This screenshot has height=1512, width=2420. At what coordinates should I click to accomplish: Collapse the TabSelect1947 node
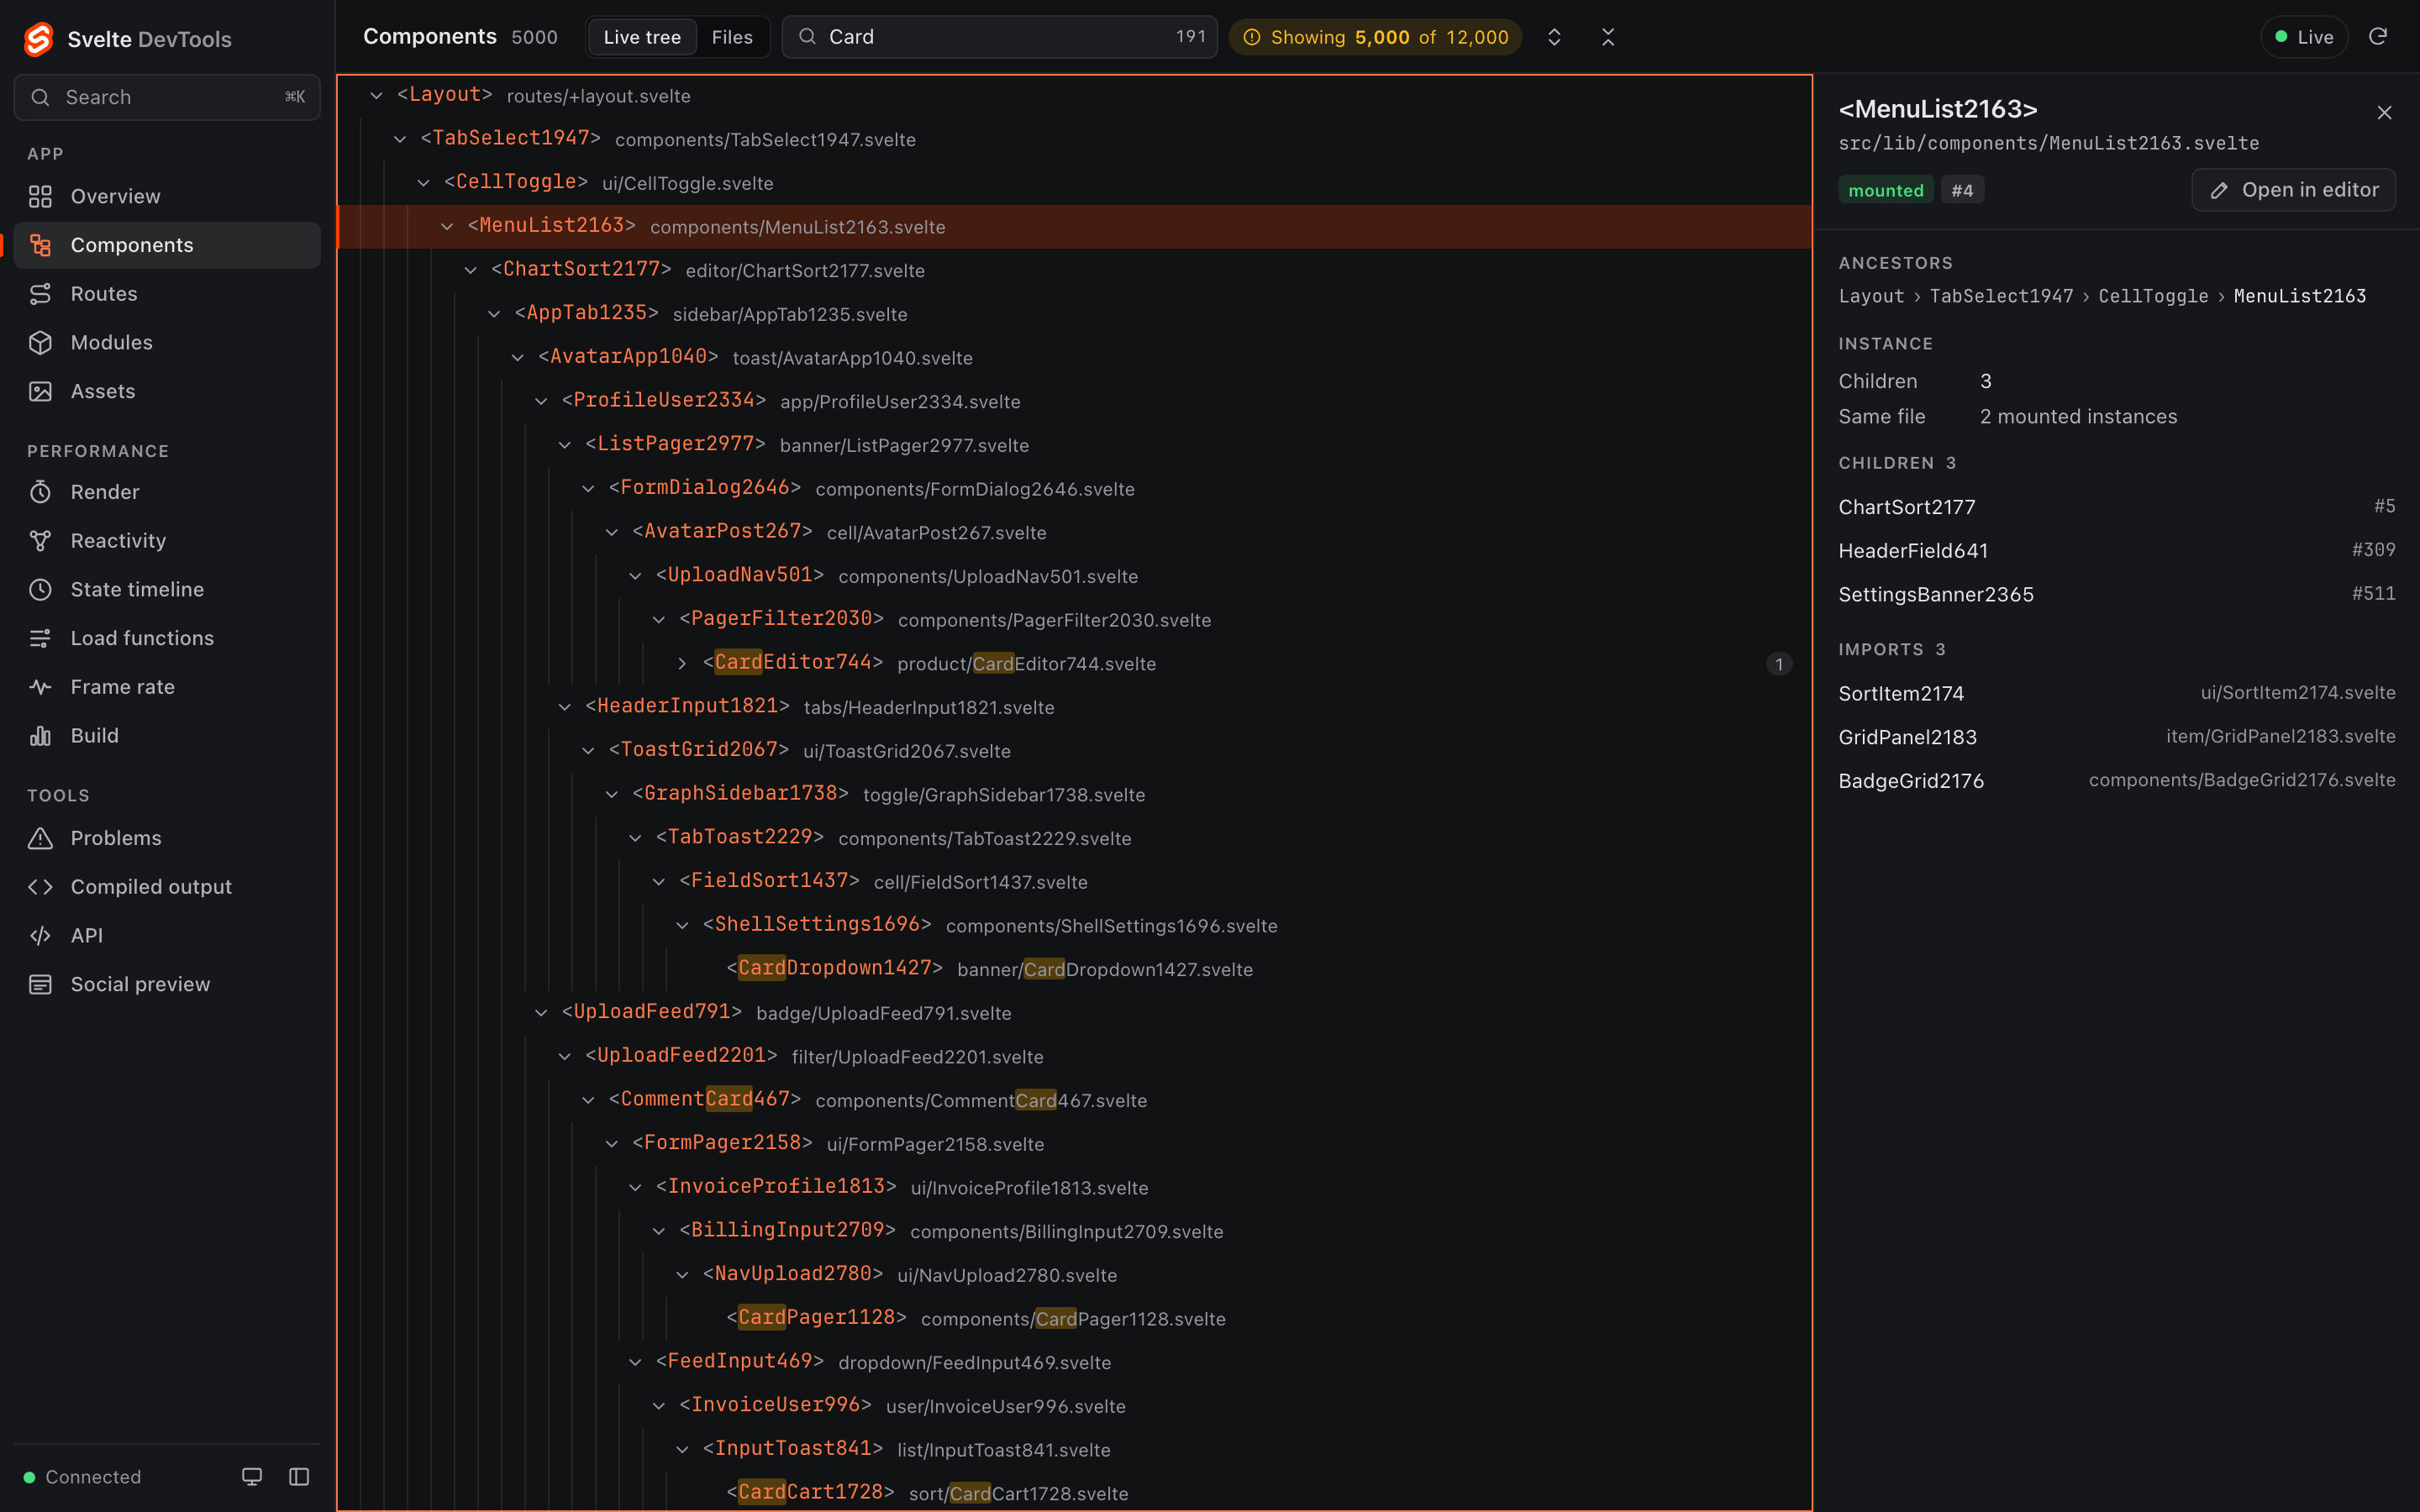coord(400,139)
